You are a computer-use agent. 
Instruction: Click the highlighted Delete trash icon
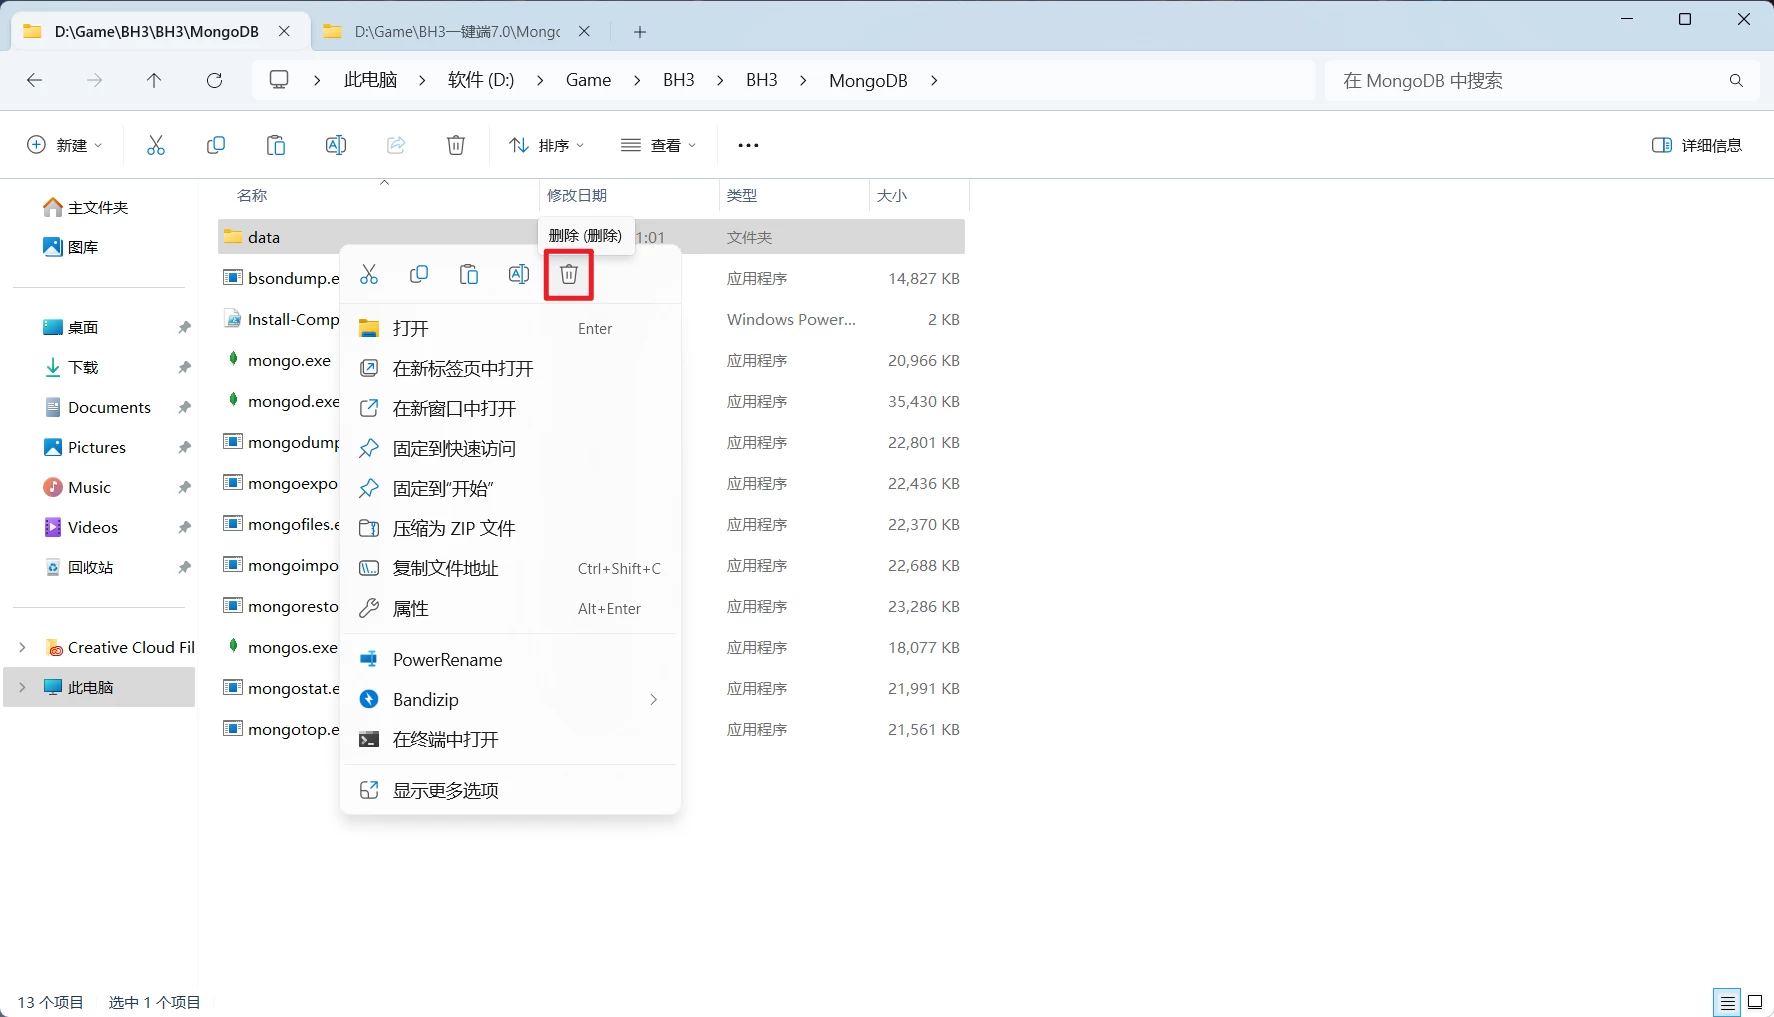pyautogui.click(x=568, y=274)
